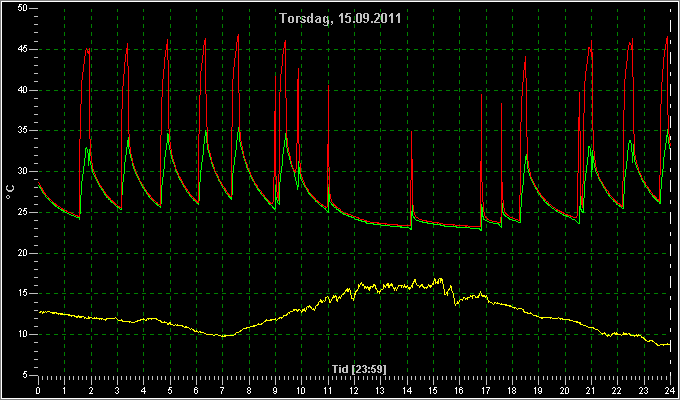Click the yellow curve minimum near hour 7
Screen dimensions: 680x400
(223, 335)
